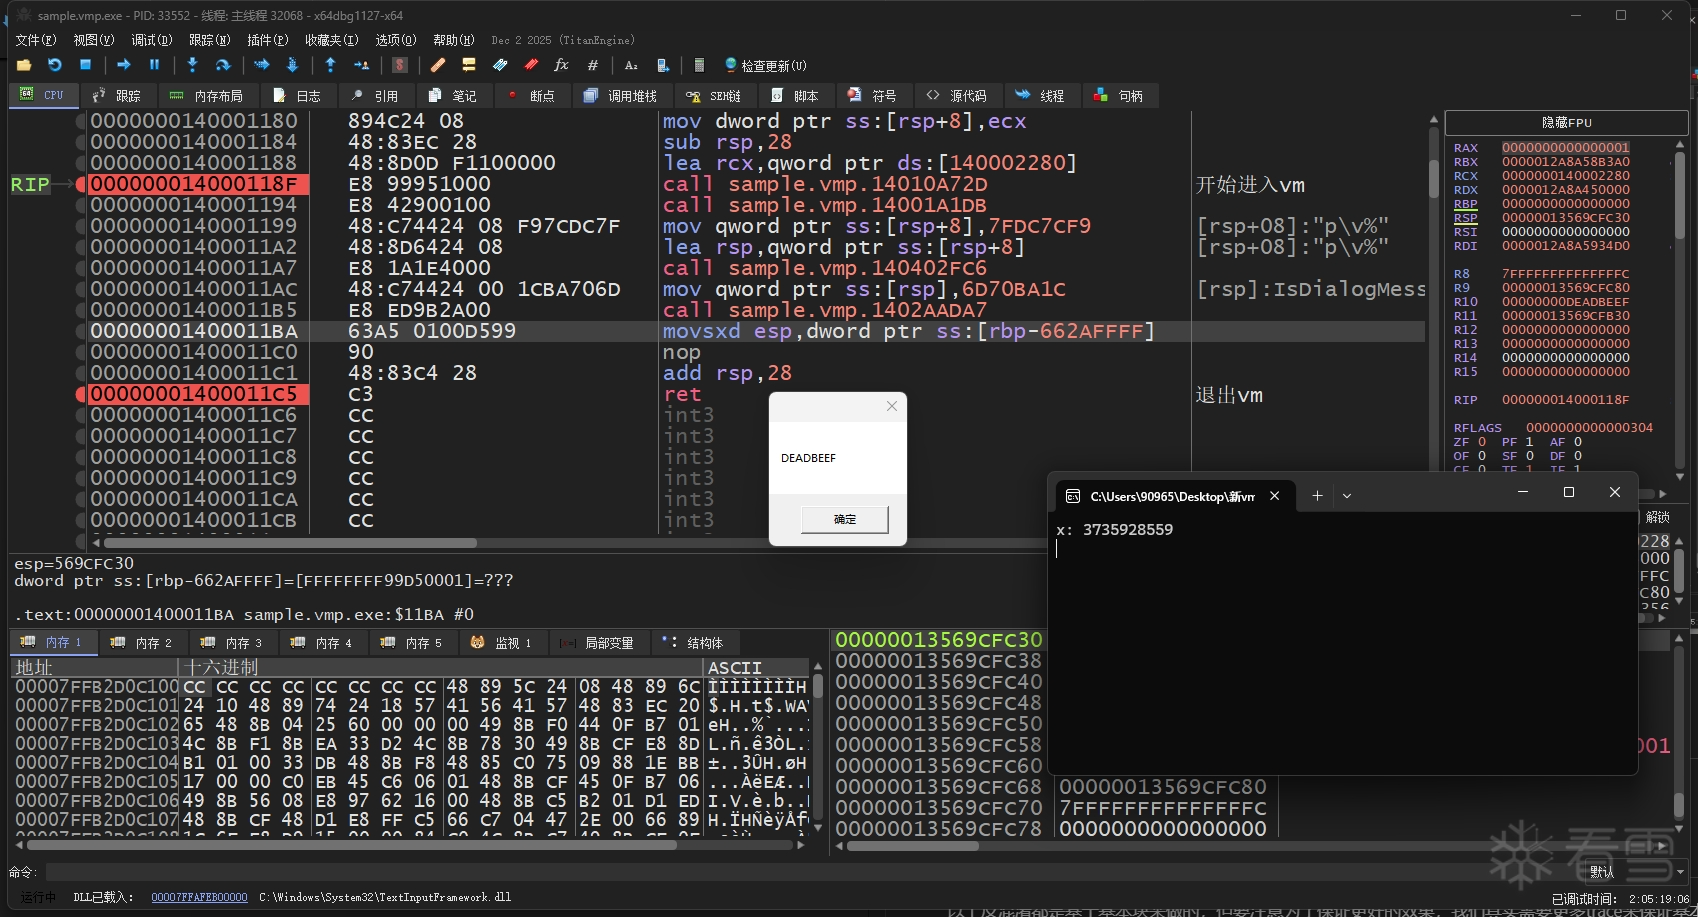Click the 检查更新(U) check updates button
Viewport: 1698px width, 917px height.
[x=765, y=65]
